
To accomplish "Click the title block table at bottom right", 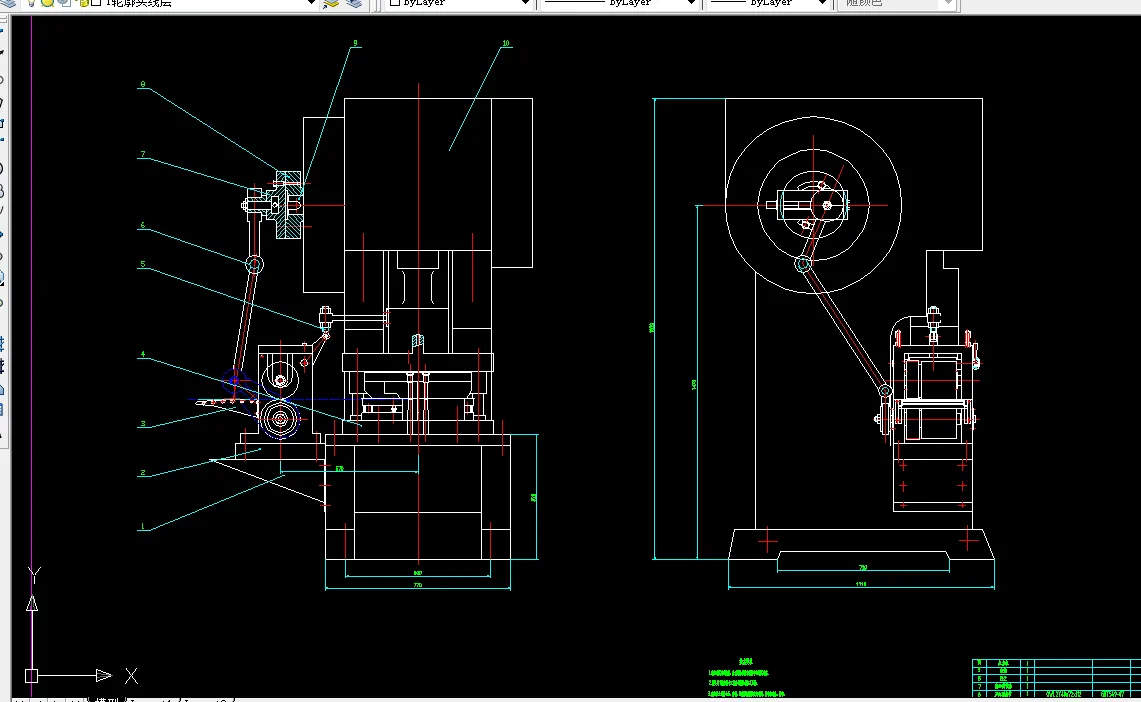I will tap(1056, 678).
